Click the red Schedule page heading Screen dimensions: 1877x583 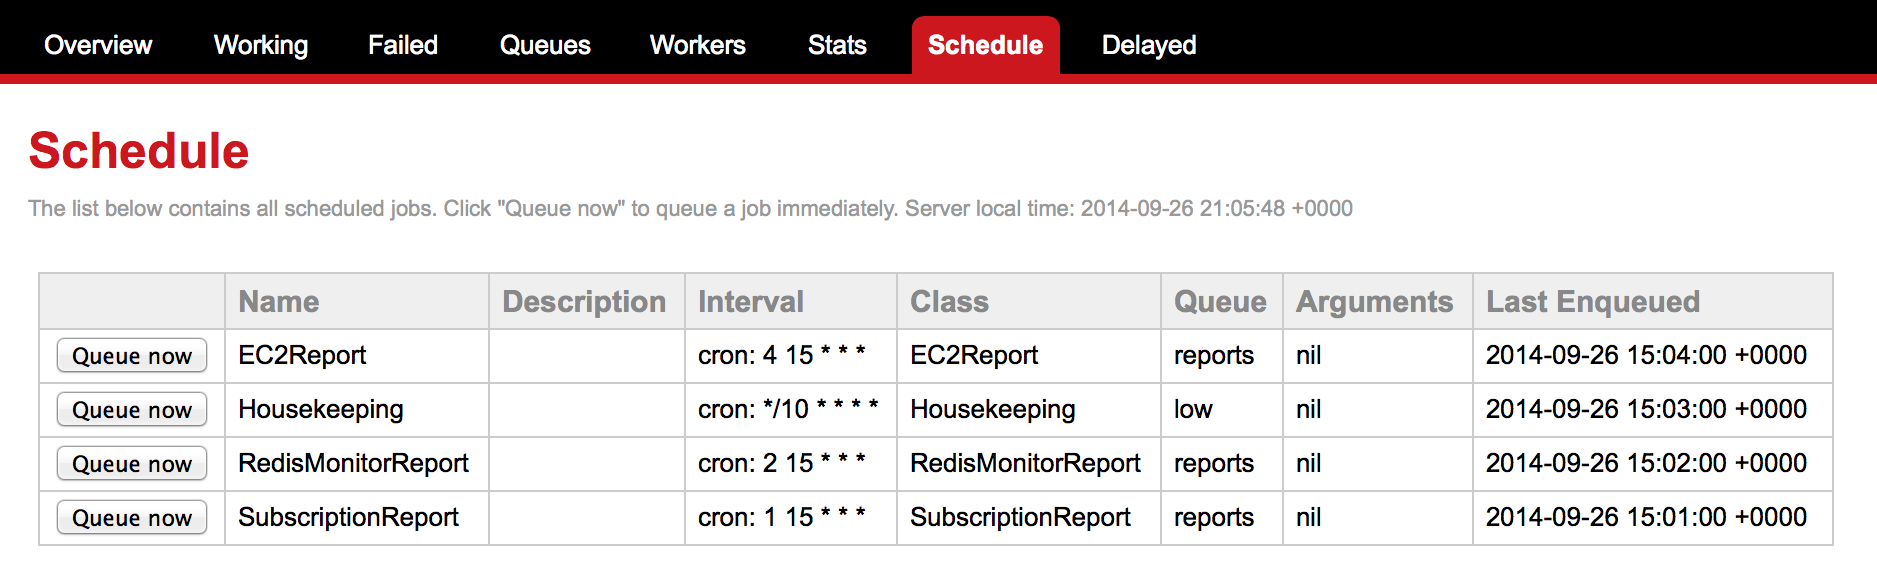click(x=139, y=151)
